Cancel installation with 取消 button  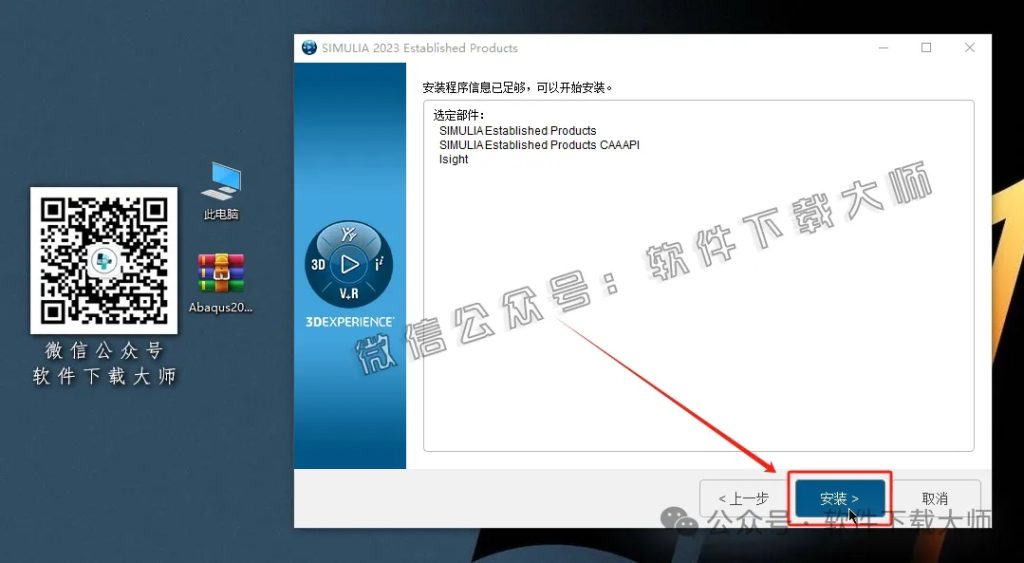coord(935,499)
